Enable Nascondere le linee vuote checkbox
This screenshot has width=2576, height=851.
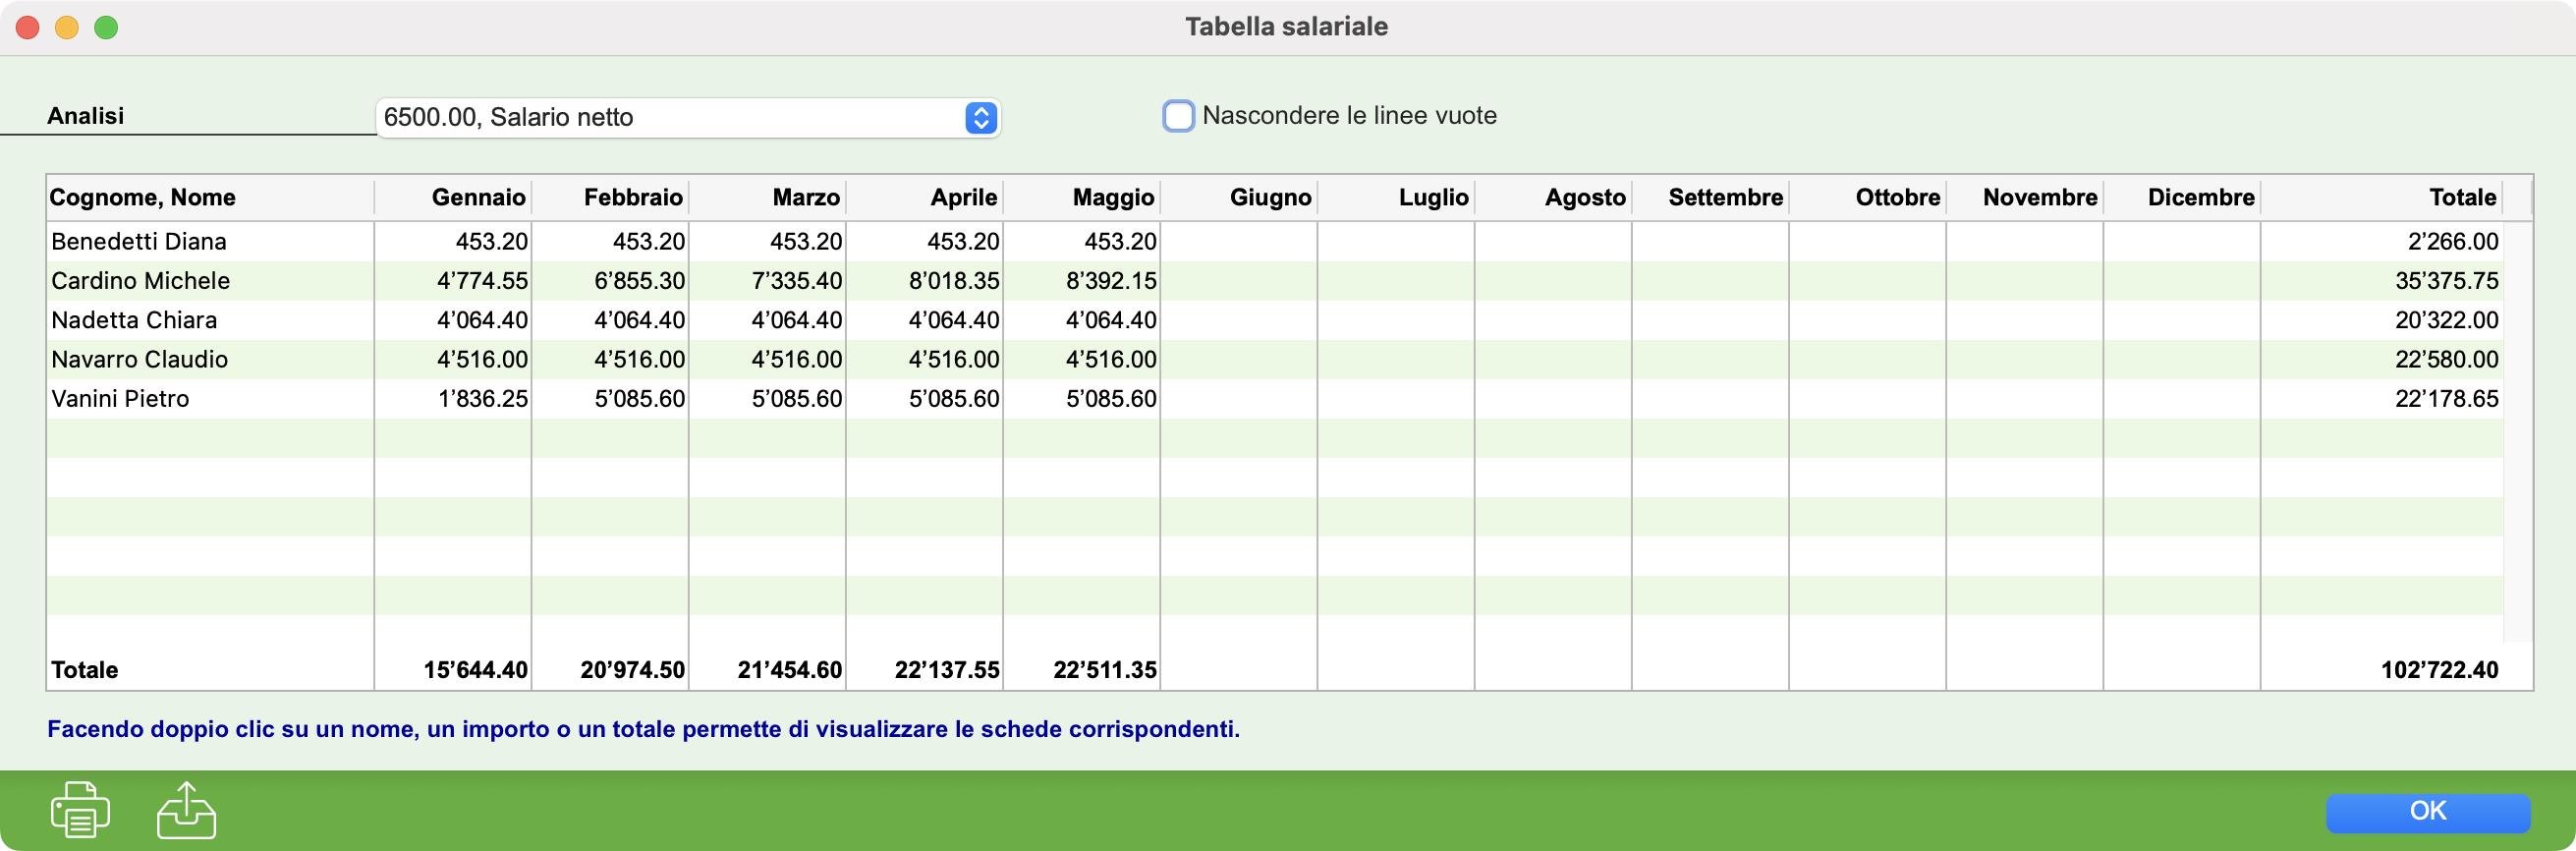click(1178, 116)
